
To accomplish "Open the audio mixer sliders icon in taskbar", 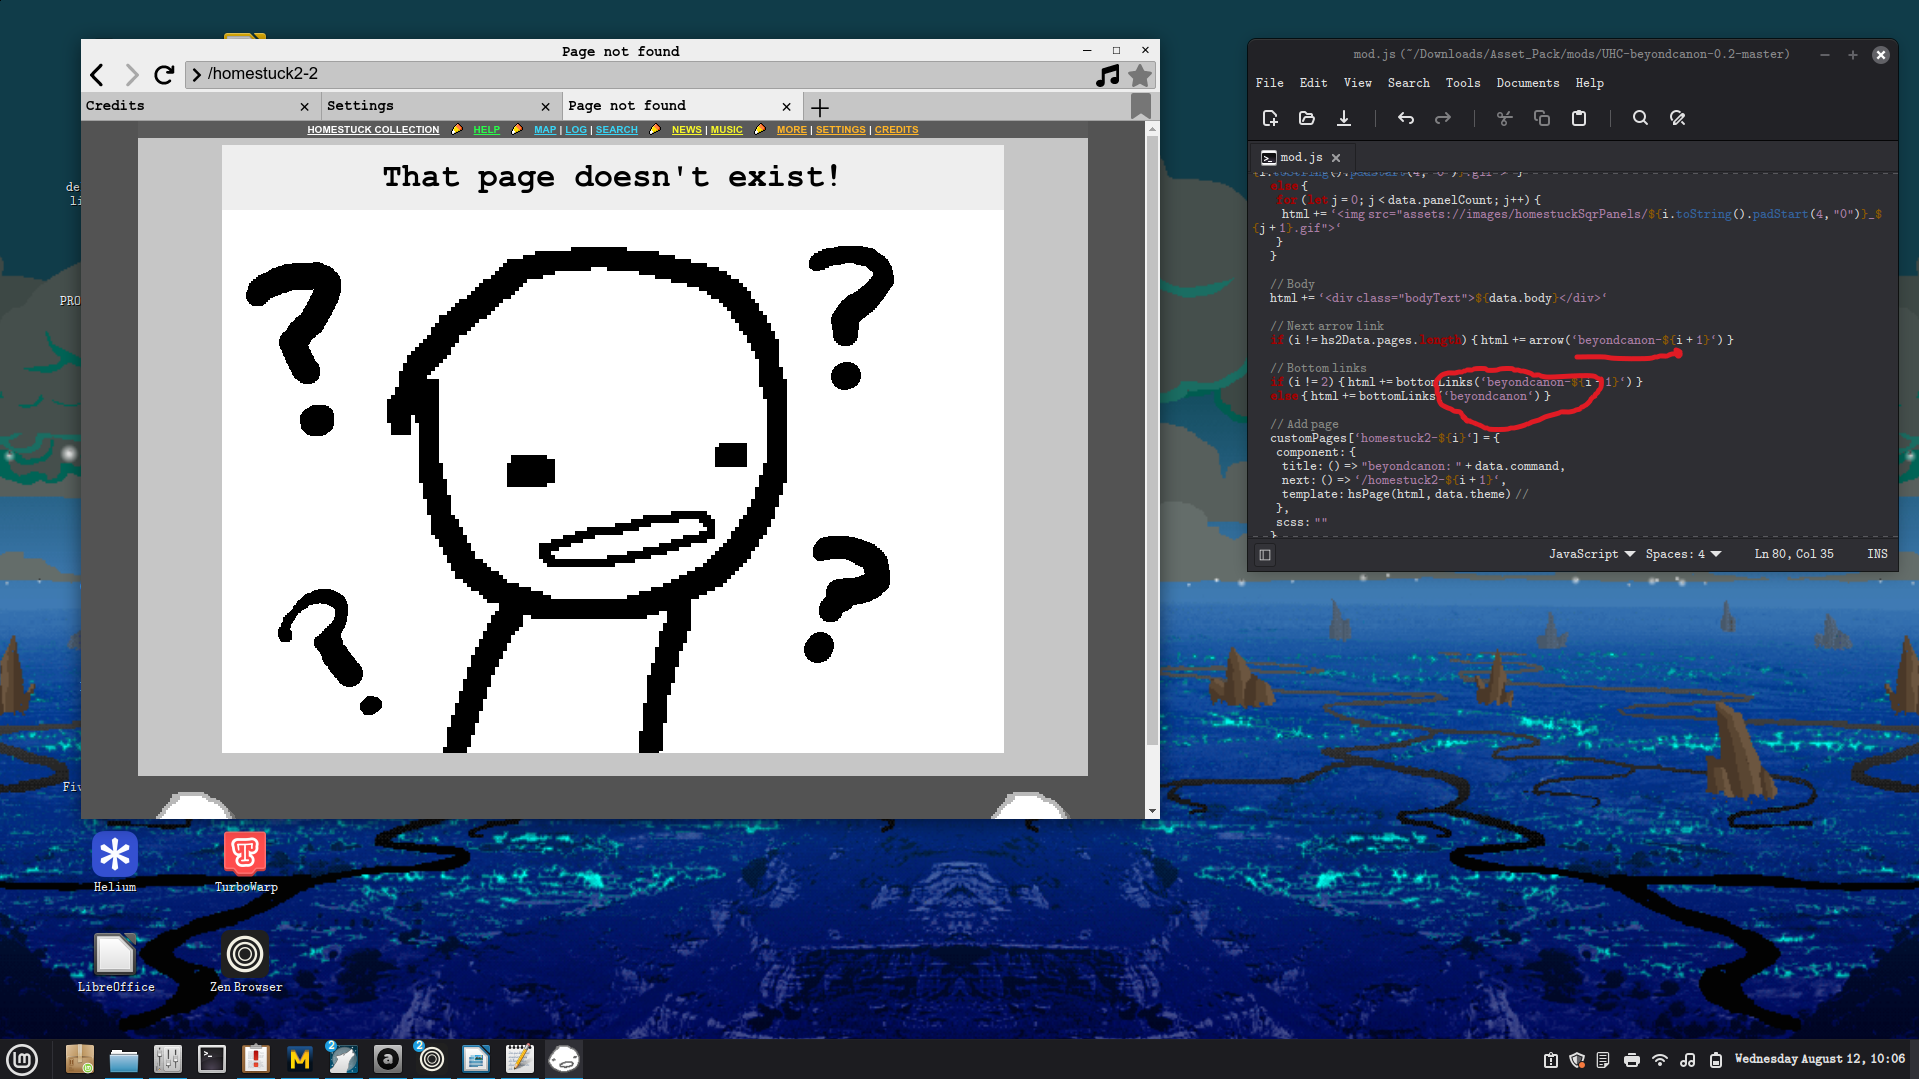I will (168, 1059).
